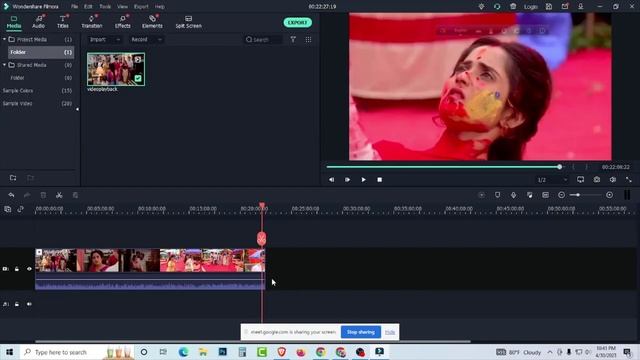Mute the audio track
This screenshot has width=640, height=360.
point(29,304)
